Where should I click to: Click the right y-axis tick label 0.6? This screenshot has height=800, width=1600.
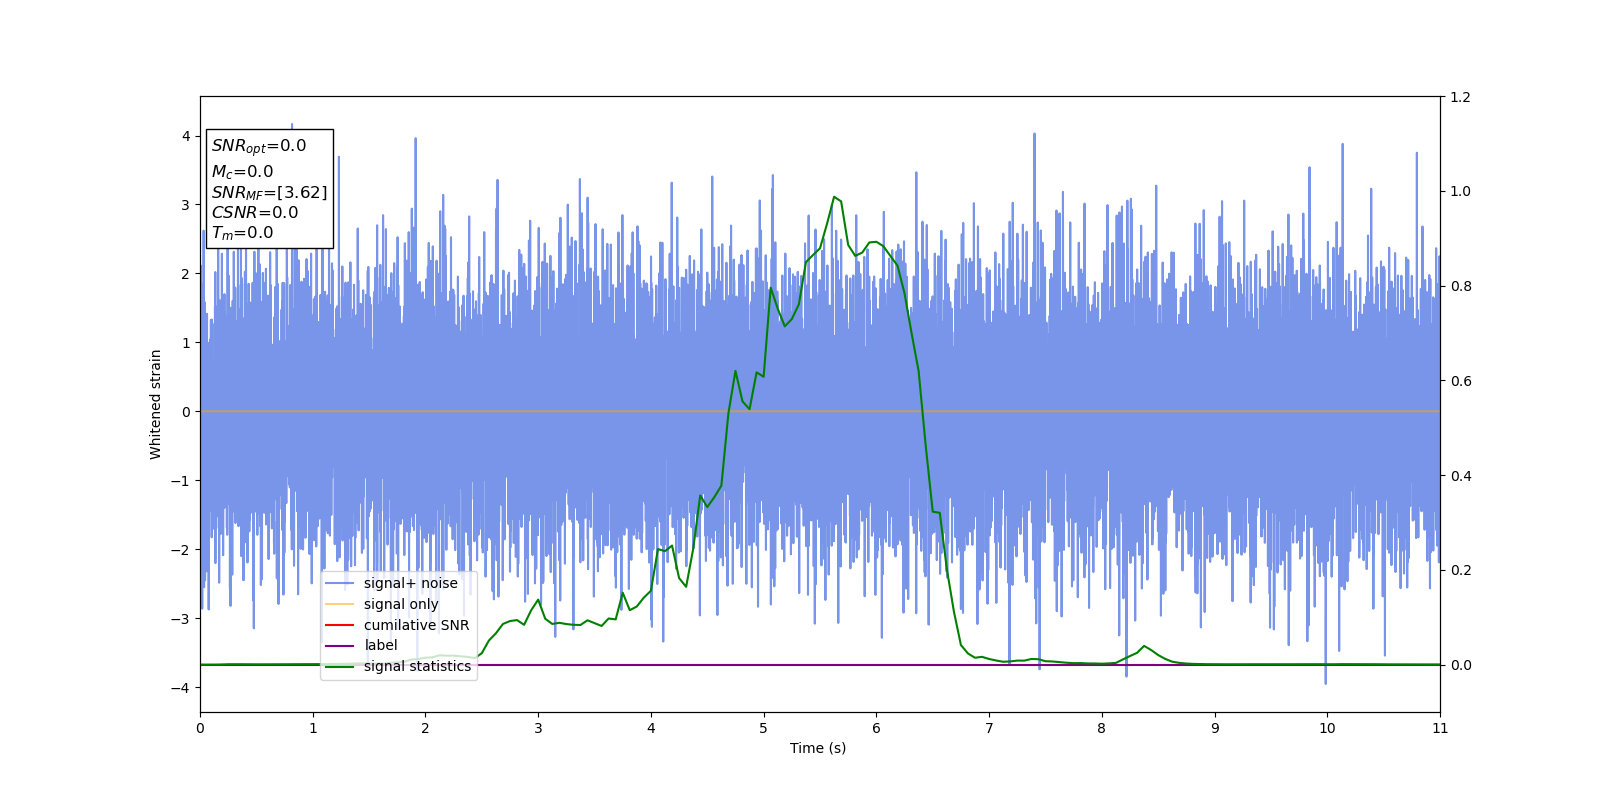click(x=1460, y=381)
